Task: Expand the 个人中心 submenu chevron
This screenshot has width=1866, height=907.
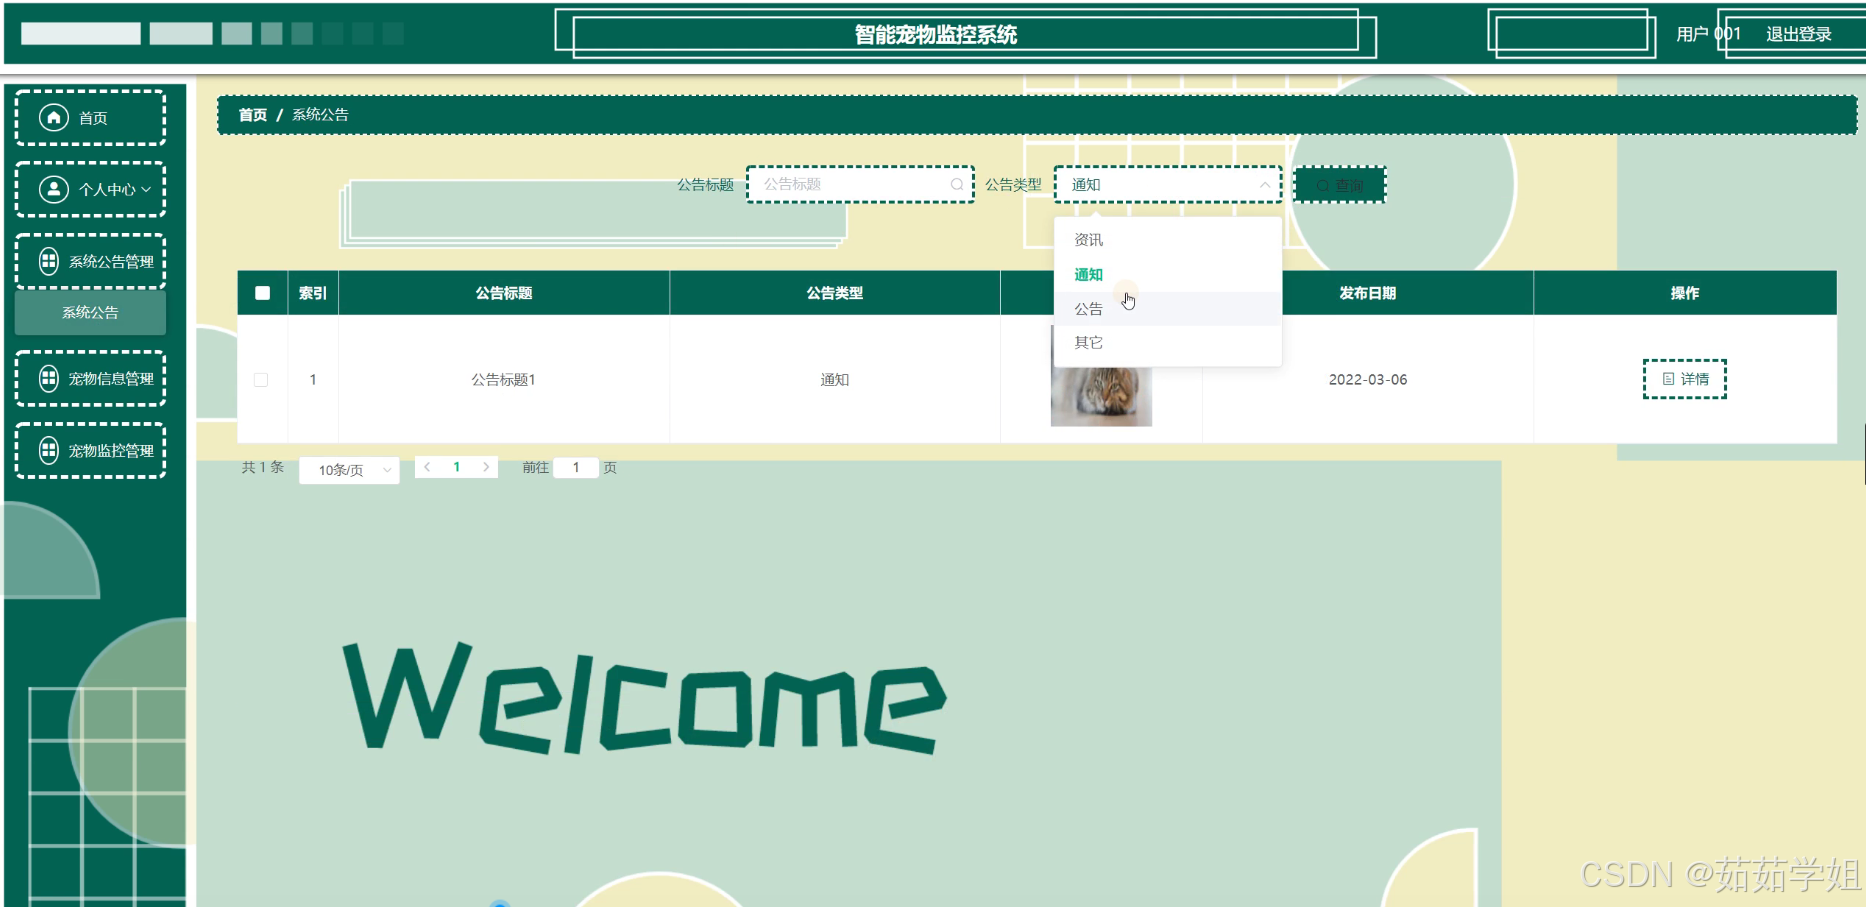Action: (x=146, y=189)
